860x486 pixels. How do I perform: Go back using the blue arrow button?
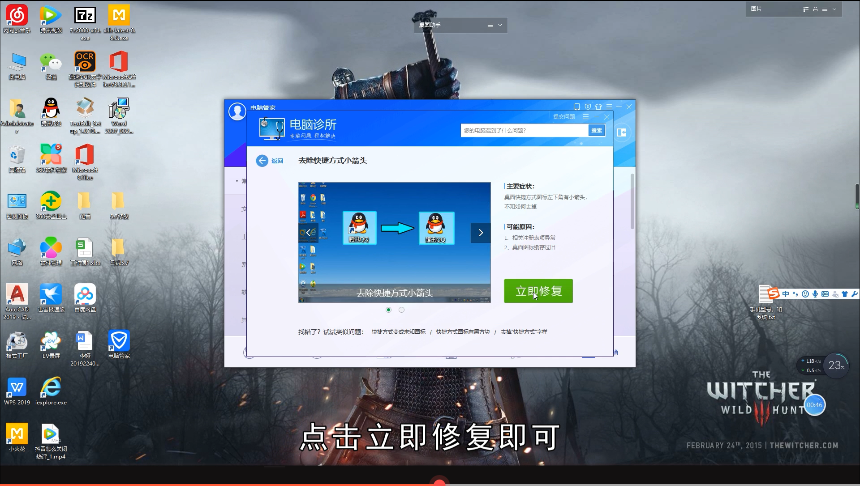tap(262, 160)
